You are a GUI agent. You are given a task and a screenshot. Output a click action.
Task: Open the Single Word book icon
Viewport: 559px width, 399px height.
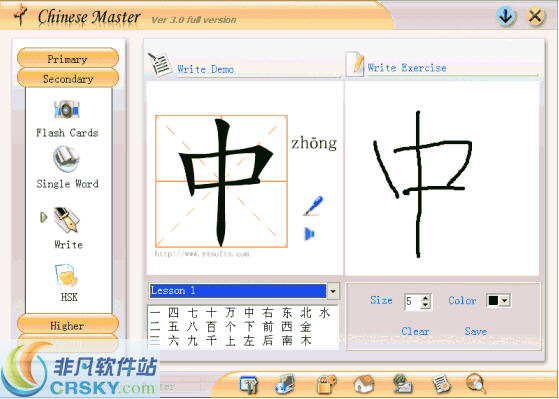pyautogui.click(x=67, y=159)
